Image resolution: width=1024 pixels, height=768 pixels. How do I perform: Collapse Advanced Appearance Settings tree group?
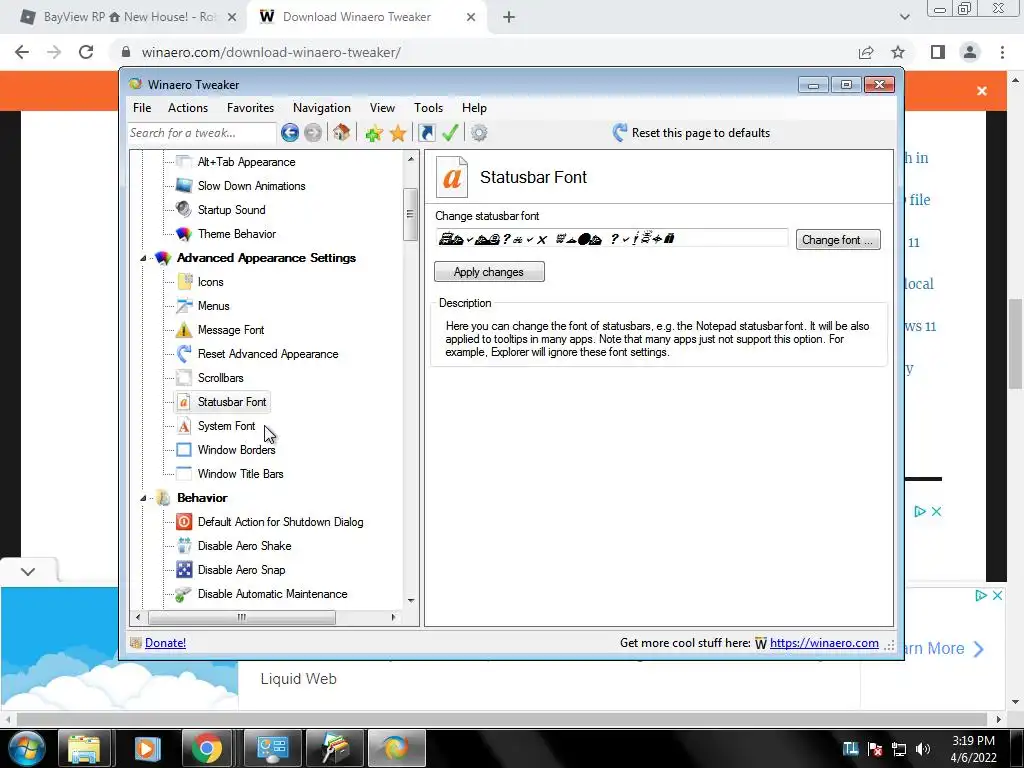click(143, 259)
